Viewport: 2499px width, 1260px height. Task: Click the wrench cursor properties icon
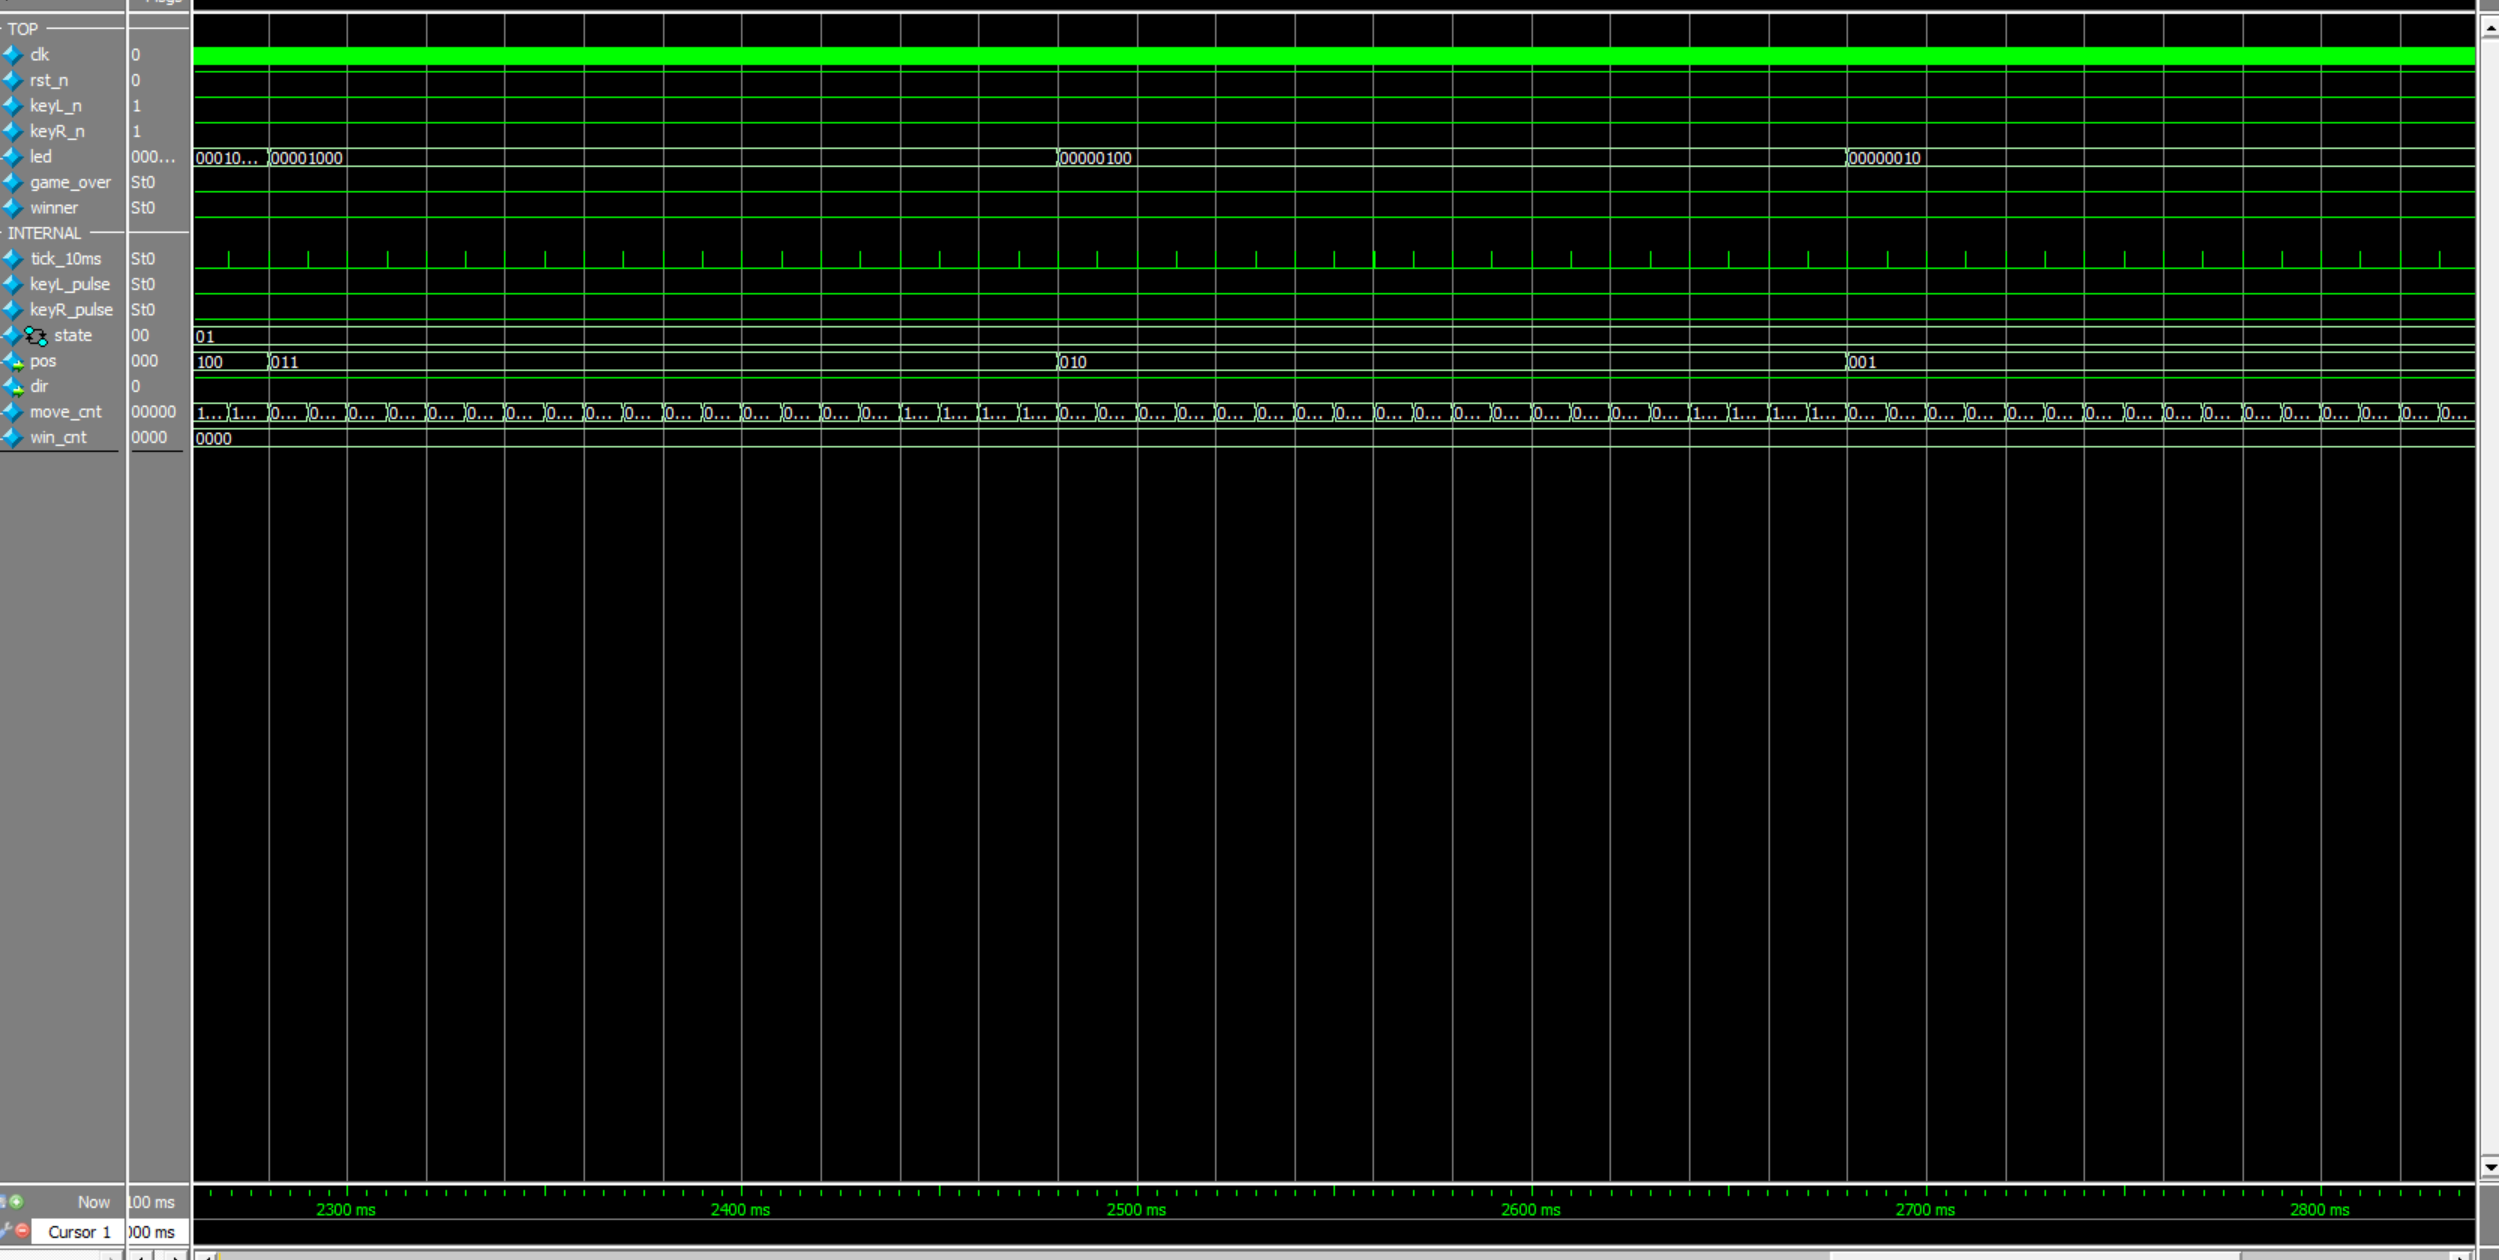tap(6, 1229)
